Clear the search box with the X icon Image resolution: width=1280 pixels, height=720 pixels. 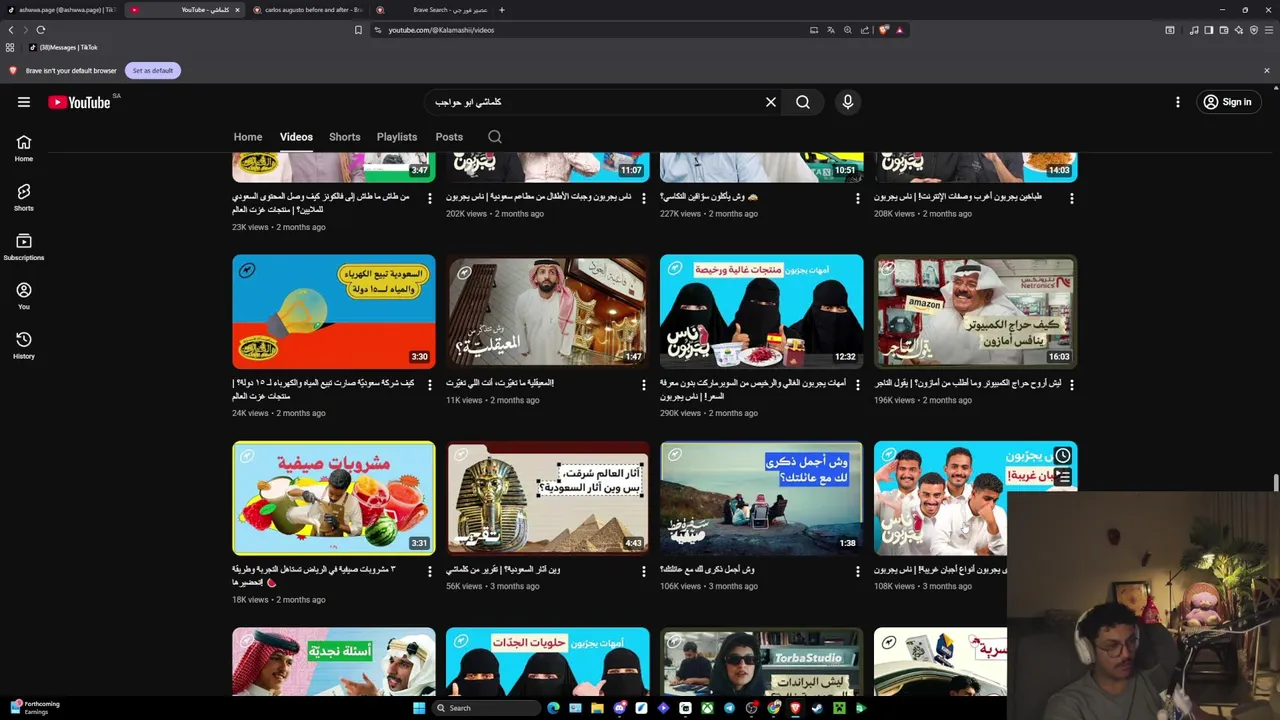(x=771, y=102)
